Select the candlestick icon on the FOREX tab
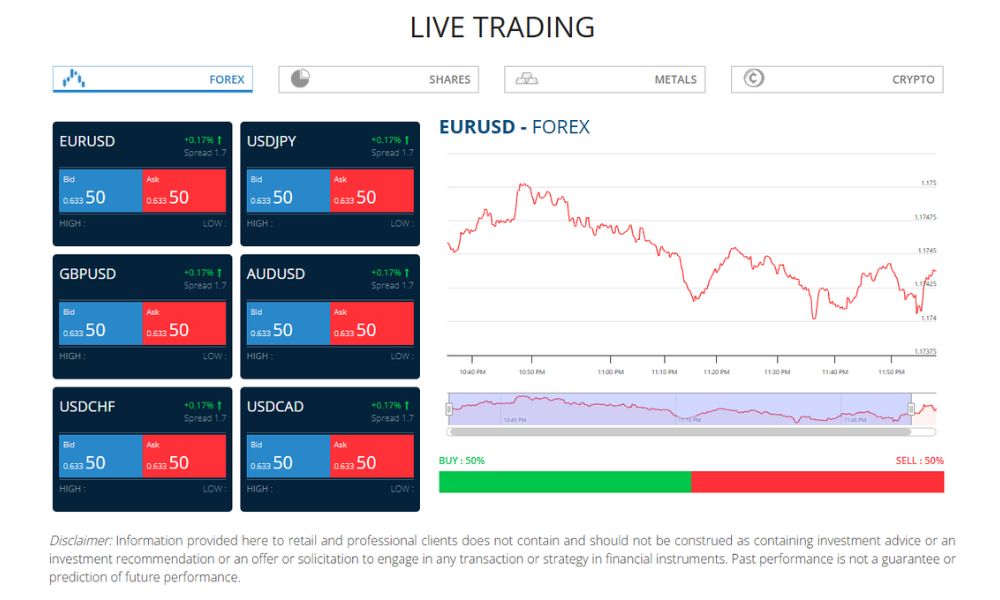 pyautogui.click(x=73, y=78)
